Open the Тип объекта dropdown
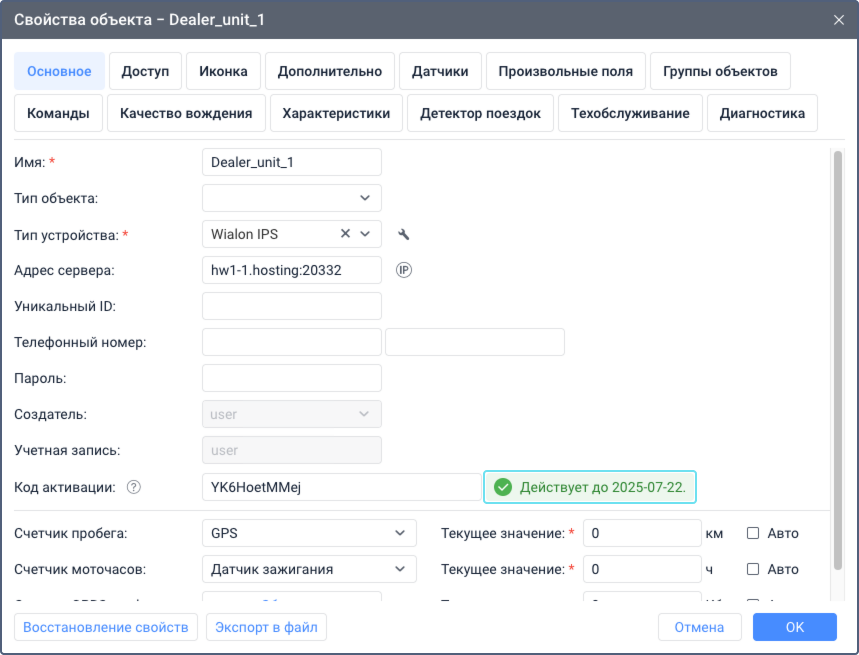 pos(292,198)
